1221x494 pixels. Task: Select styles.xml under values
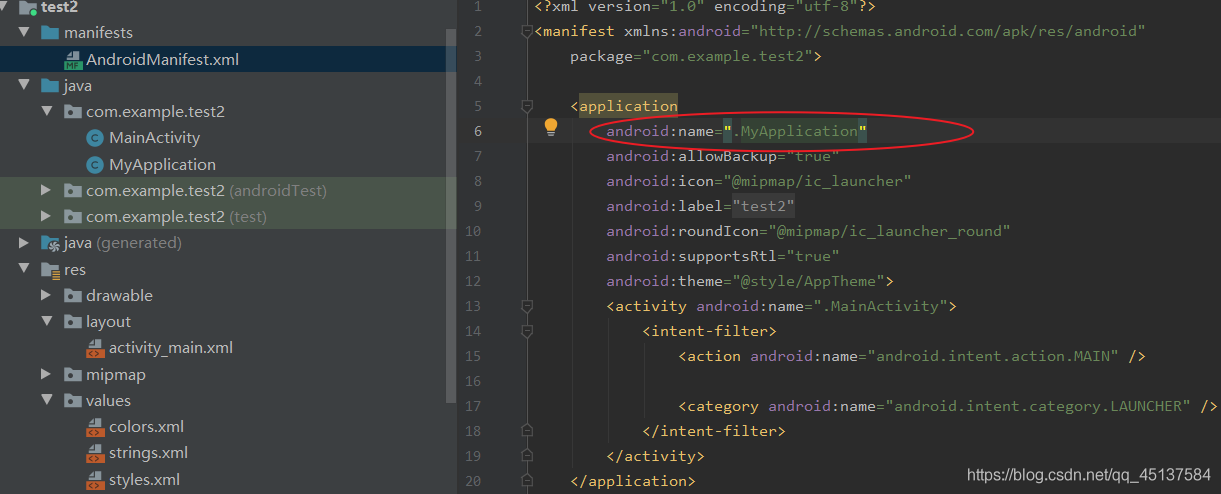[144, 480]
